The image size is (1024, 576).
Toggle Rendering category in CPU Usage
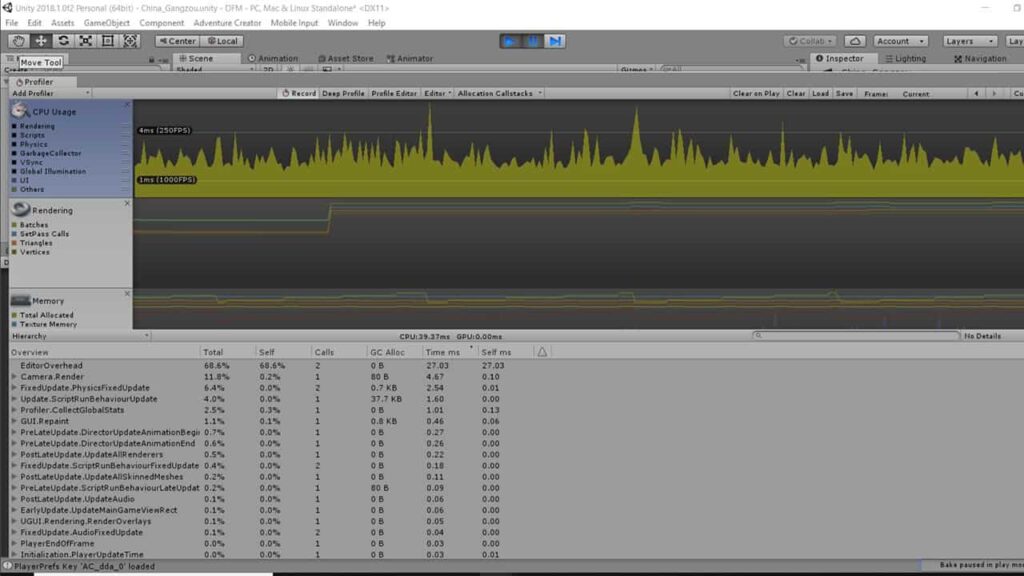(x=14, y=126)
